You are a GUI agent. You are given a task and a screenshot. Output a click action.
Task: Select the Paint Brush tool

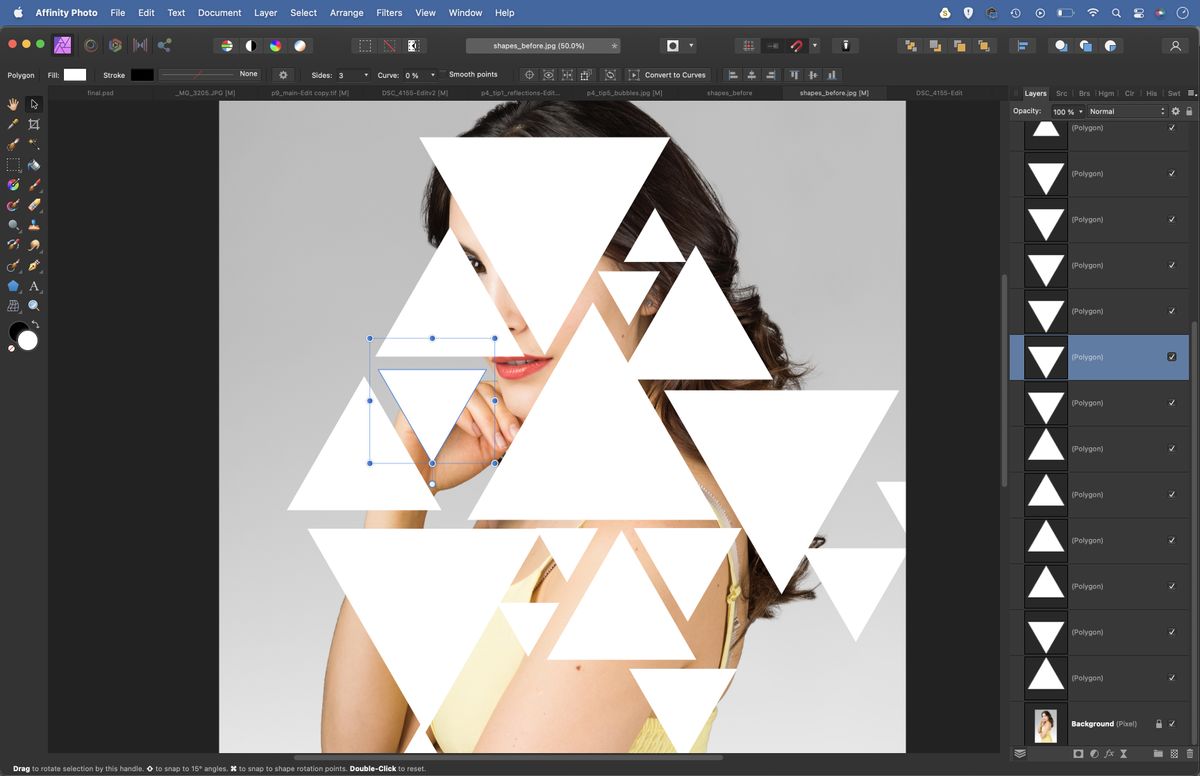[x=33, y=186]
